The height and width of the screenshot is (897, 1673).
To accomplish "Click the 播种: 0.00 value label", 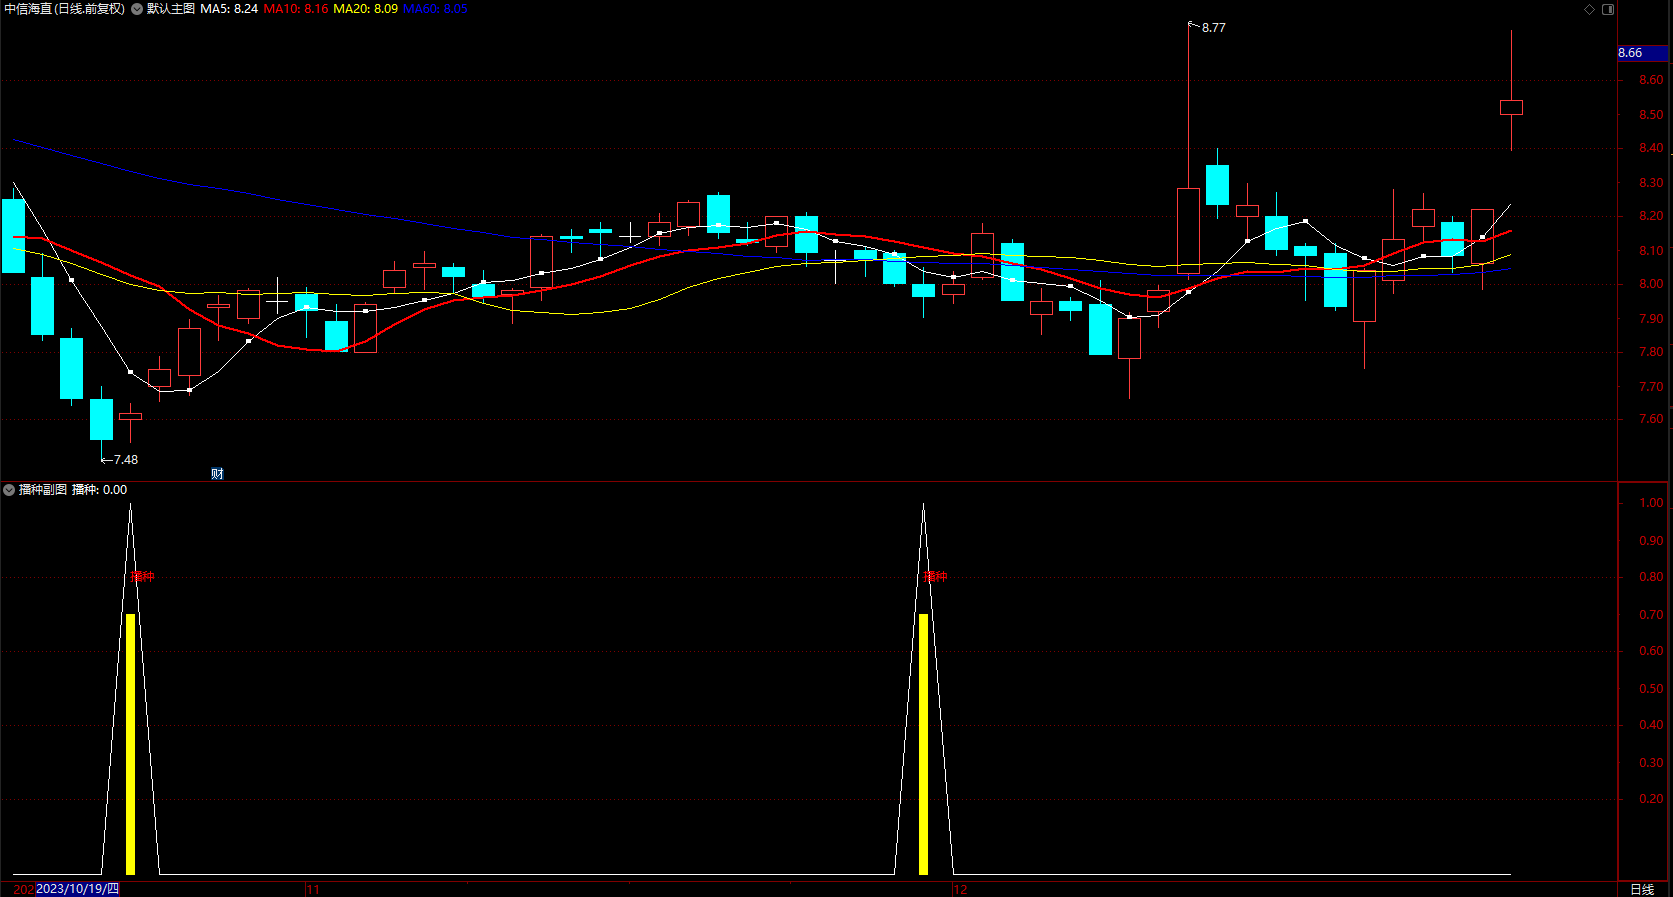I will [x=100, y=490].
